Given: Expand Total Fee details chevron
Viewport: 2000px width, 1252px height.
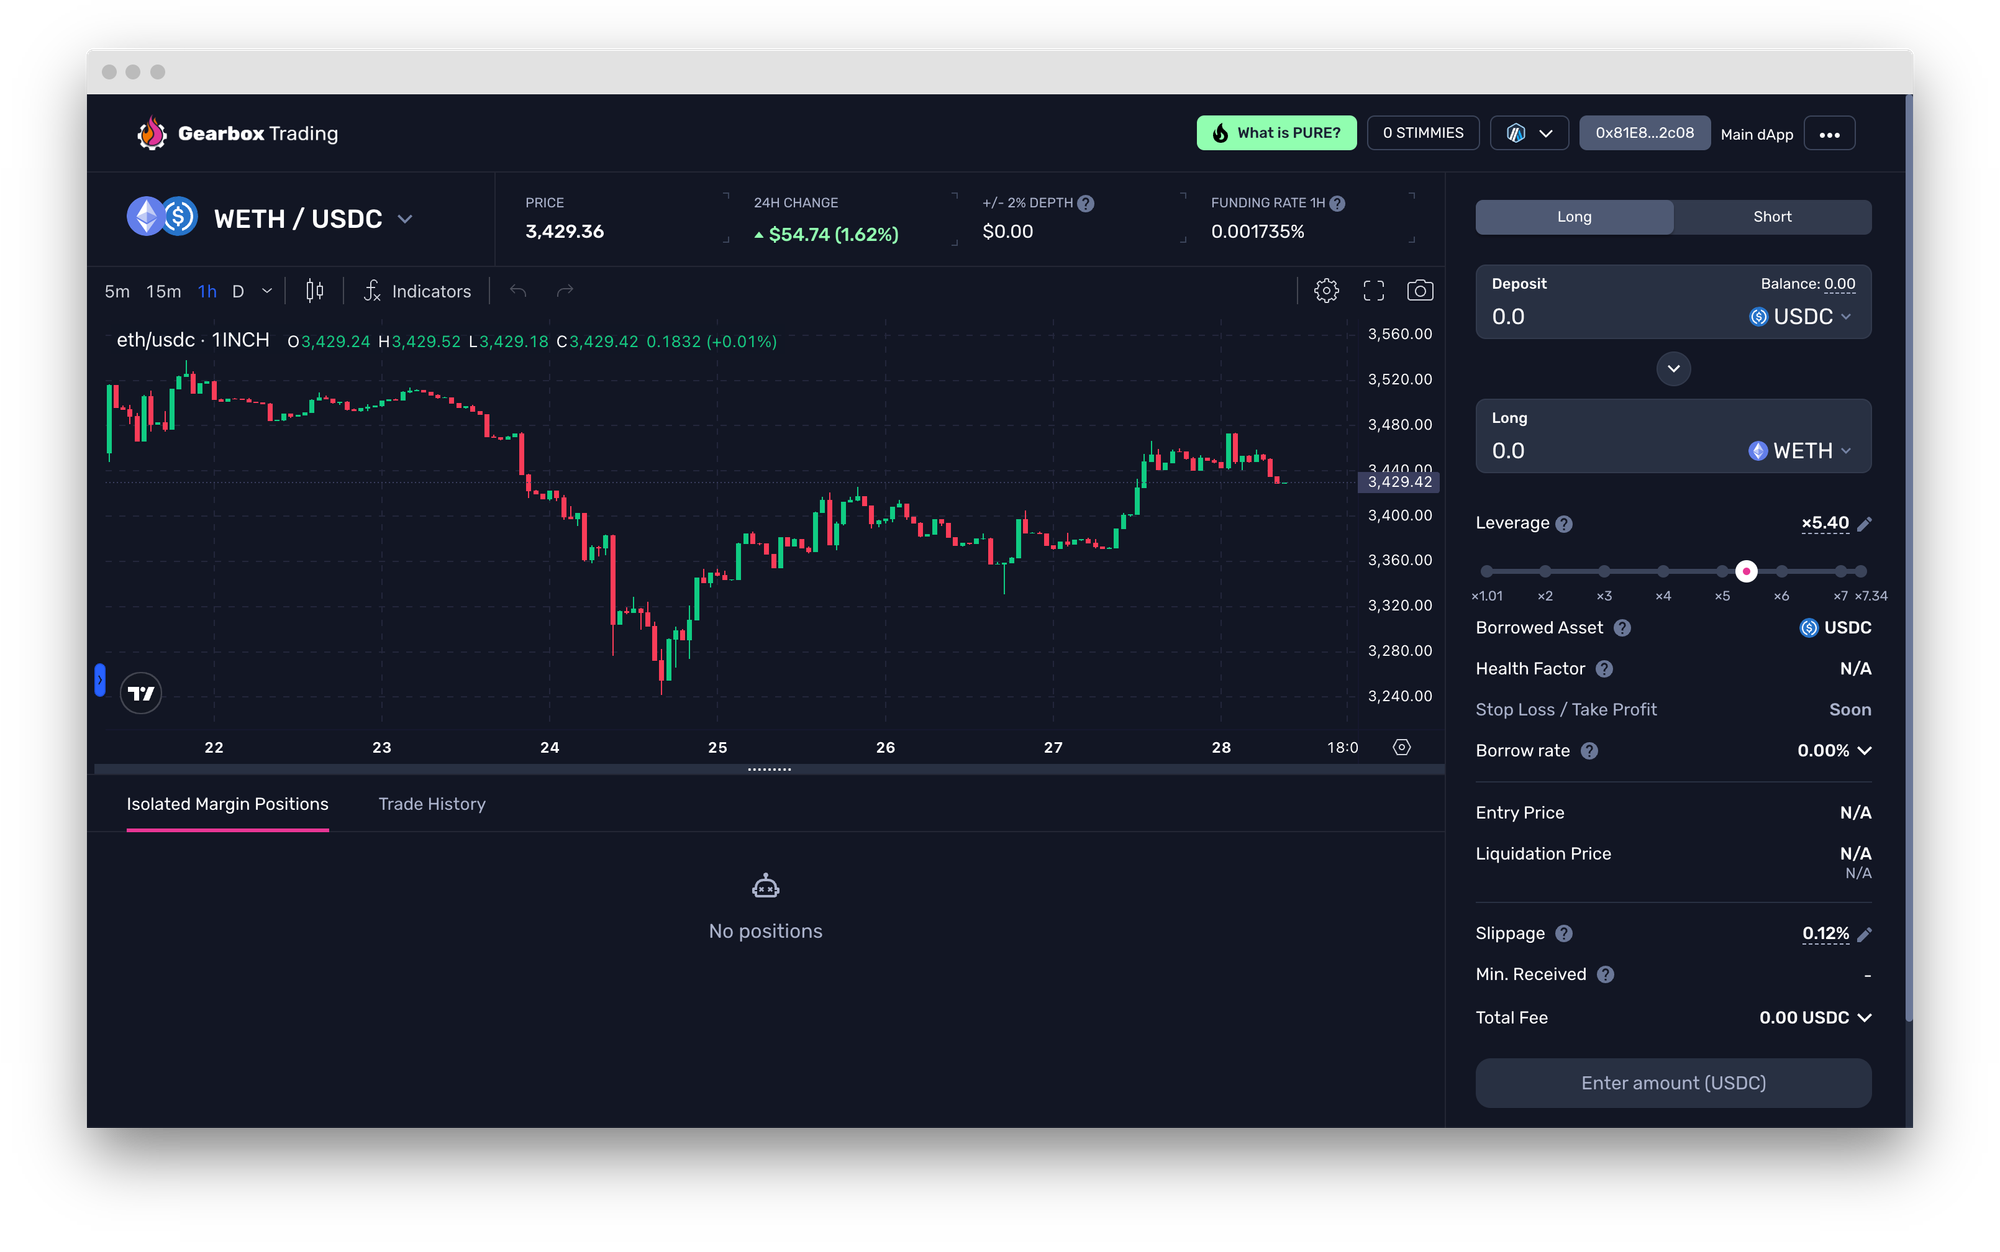Looking at the screenshot, I should click(1865, 1018).
